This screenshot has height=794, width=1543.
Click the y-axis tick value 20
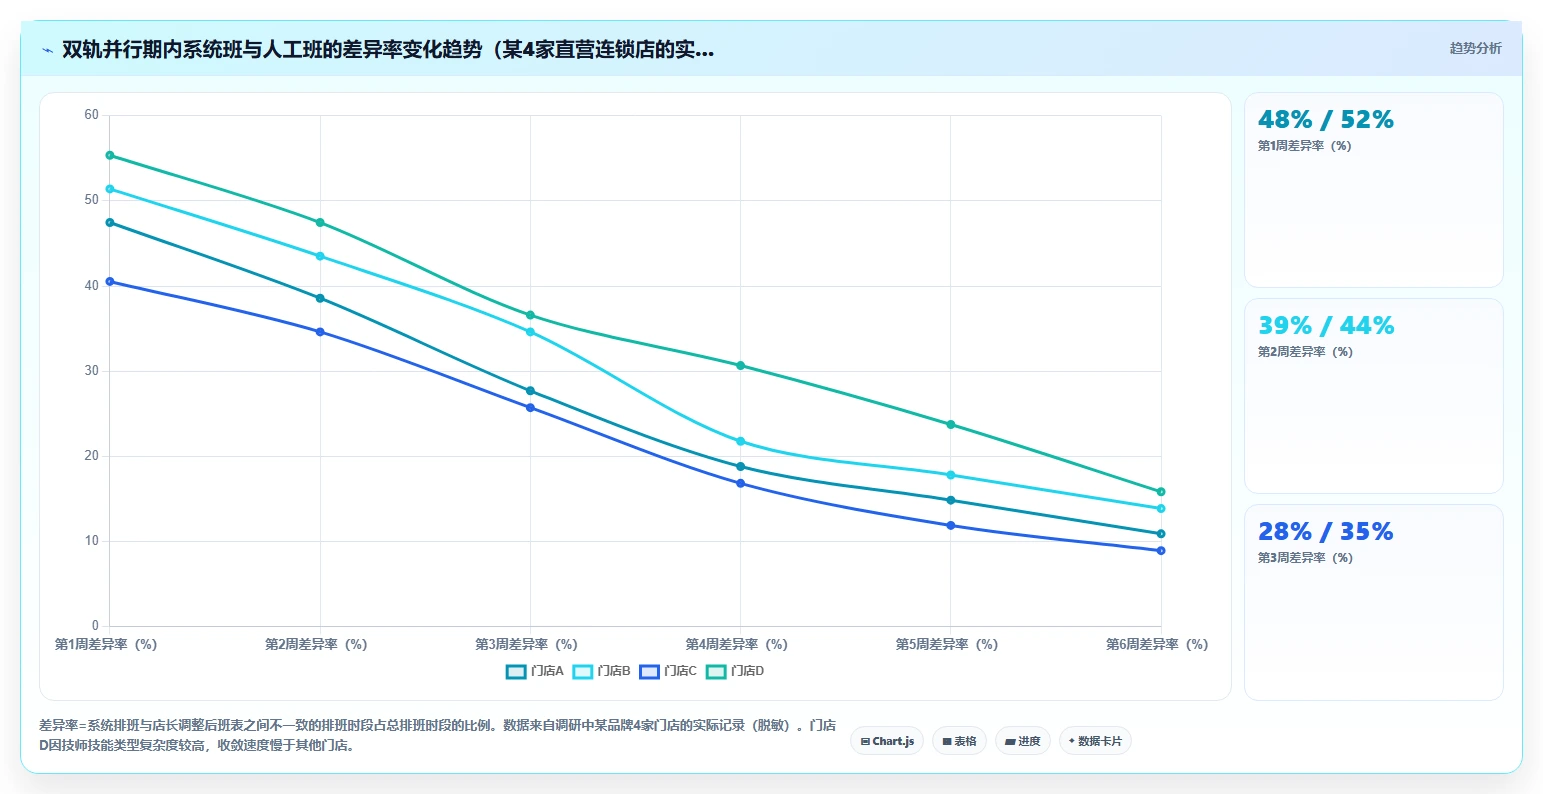tap(91, 456)
